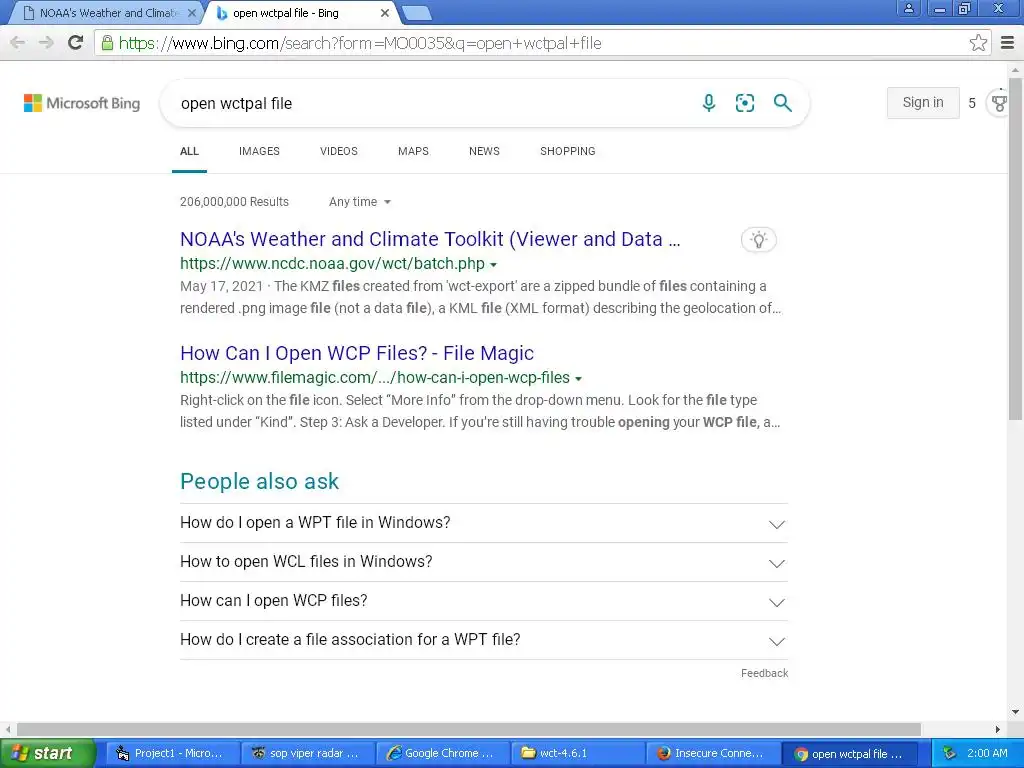Viewport: 1024px width, 768px height.
Task: Switch to MAPS results
Action: tap(413, 151)
